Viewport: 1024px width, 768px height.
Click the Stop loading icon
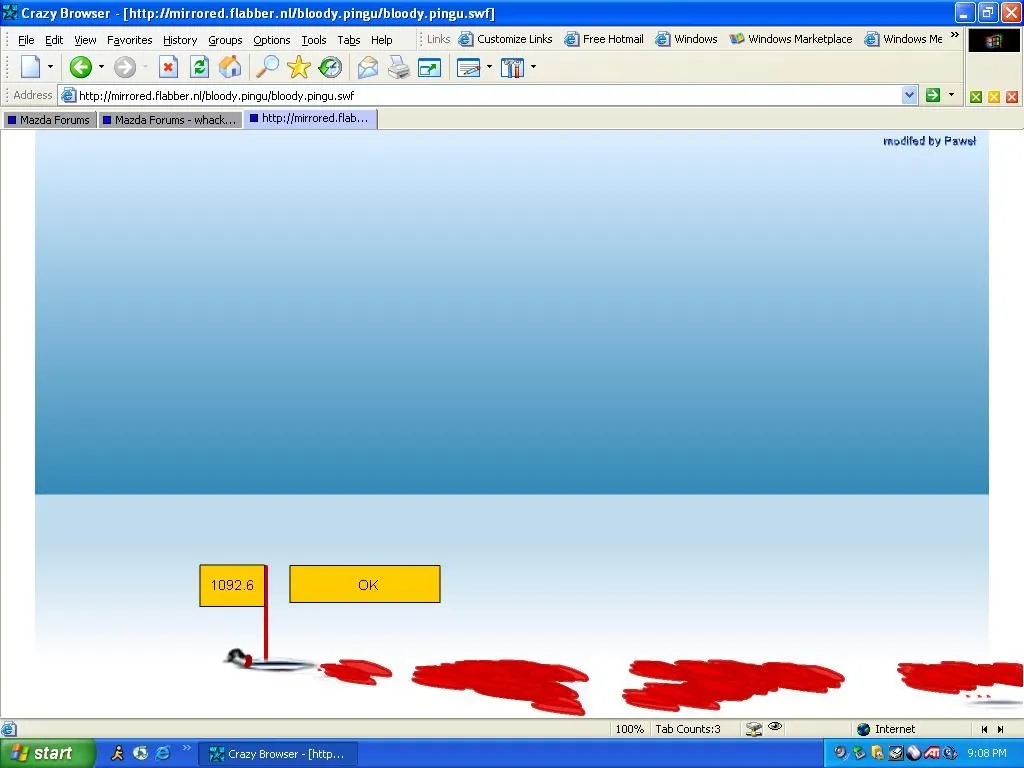(168, 67)
